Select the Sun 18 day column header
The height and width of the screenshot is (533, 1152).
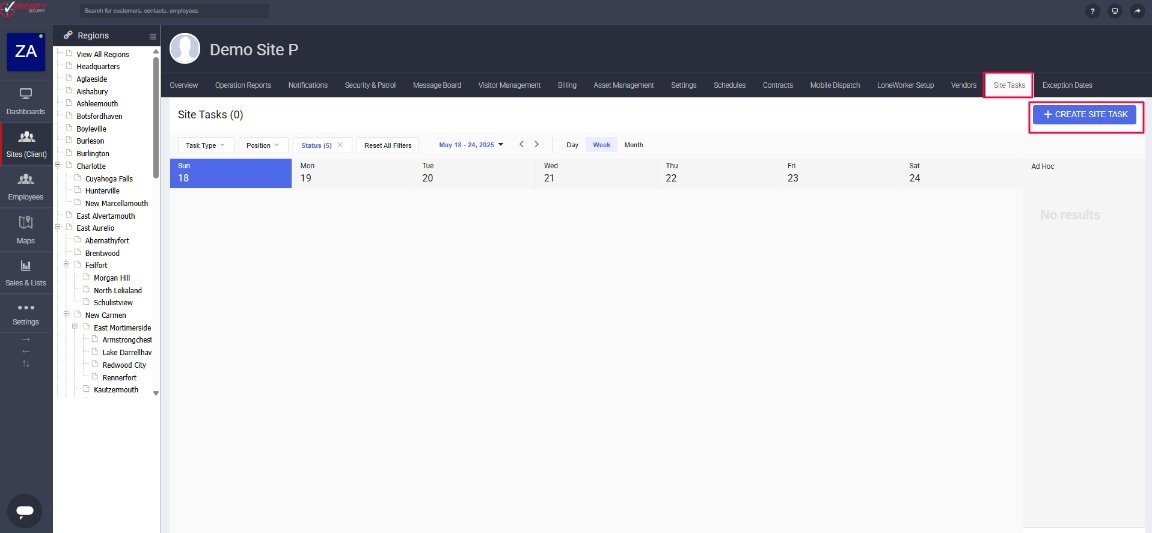pos(231,173)
